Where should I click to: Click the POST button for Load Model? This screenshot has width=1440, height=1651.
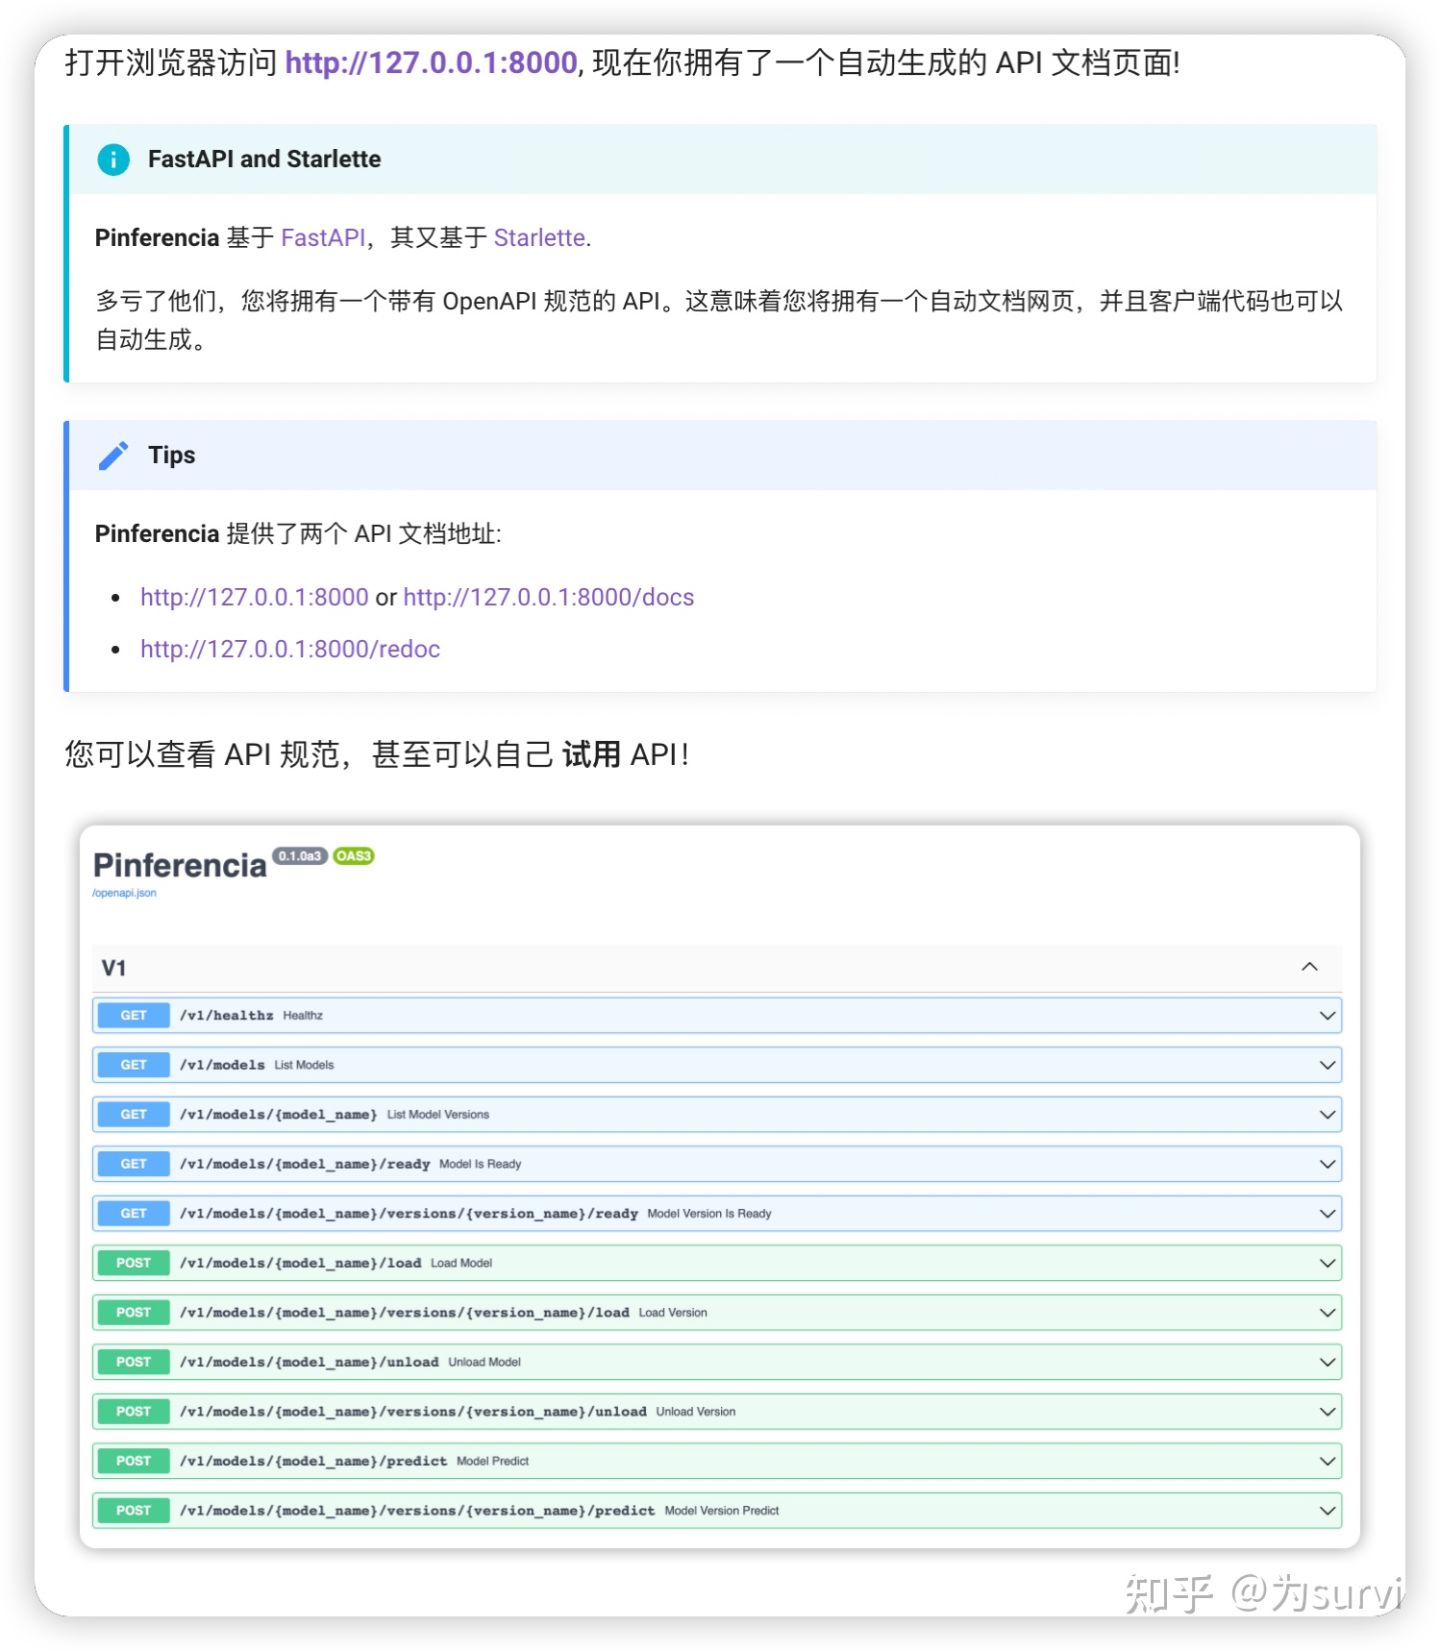(x=133, y=1263)
